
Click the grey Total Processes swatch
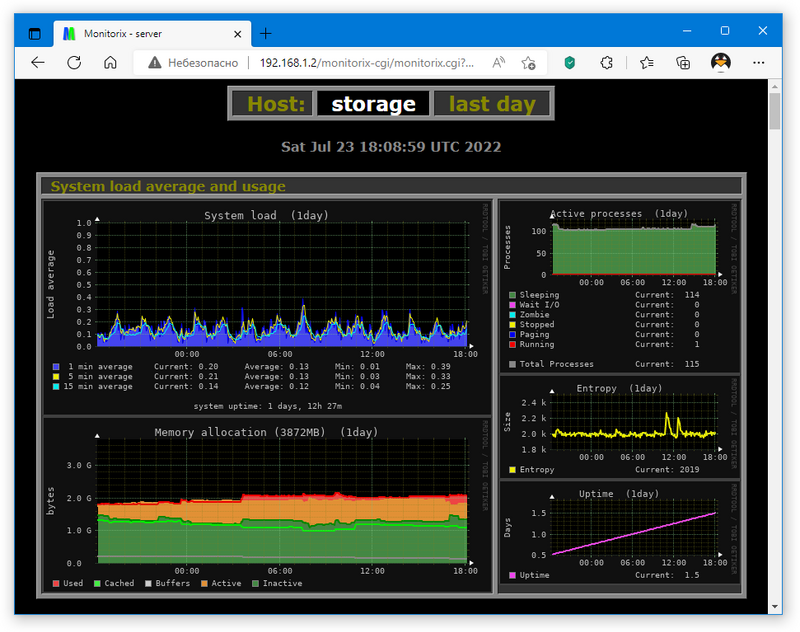click(512, 364)
